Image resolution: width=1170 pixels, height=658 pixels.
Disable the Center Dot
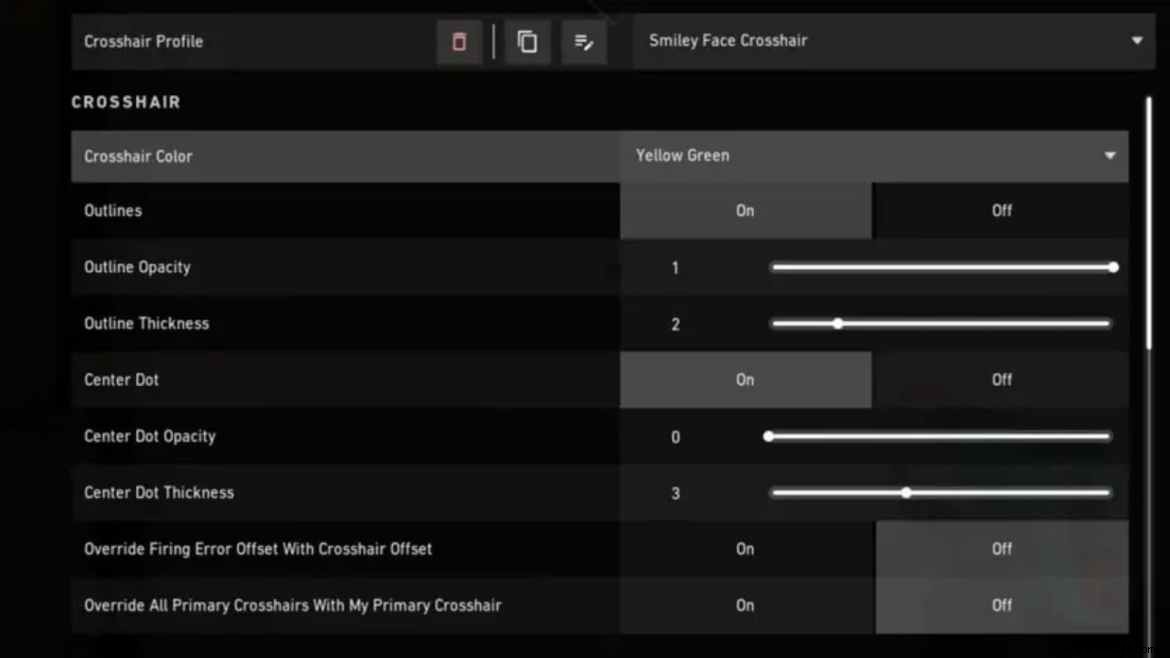pos(1001,379)
